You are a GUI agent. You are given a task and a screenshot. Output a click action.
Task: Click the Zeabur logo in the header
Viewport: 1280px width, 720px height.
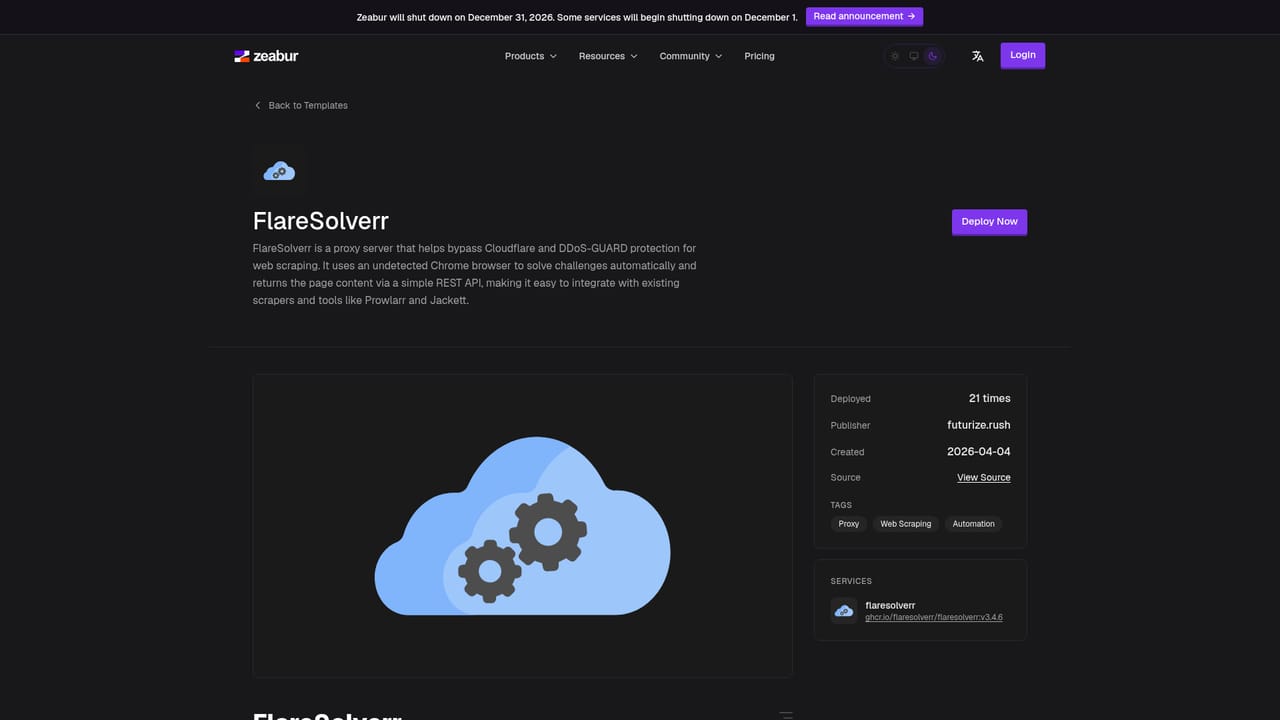266,56
